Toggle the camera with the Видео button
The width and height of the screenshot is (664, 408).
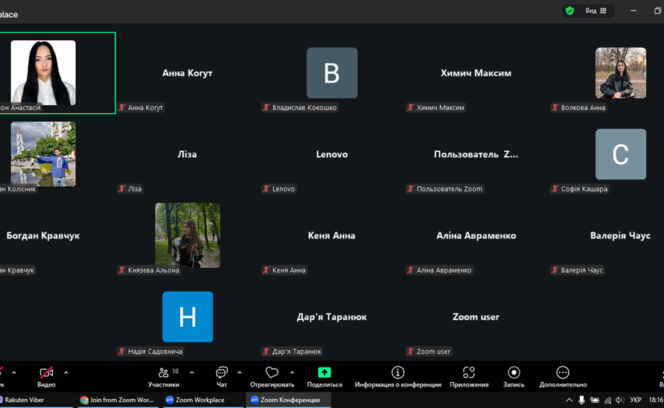point(46,375)
